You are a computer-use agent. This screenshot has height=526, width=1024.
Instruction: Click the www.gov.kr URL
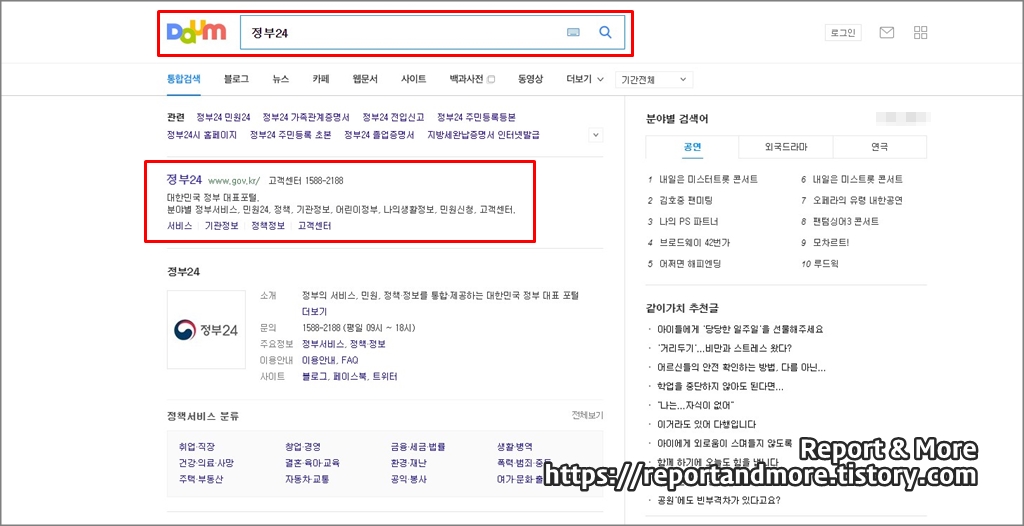coord(234,181)
